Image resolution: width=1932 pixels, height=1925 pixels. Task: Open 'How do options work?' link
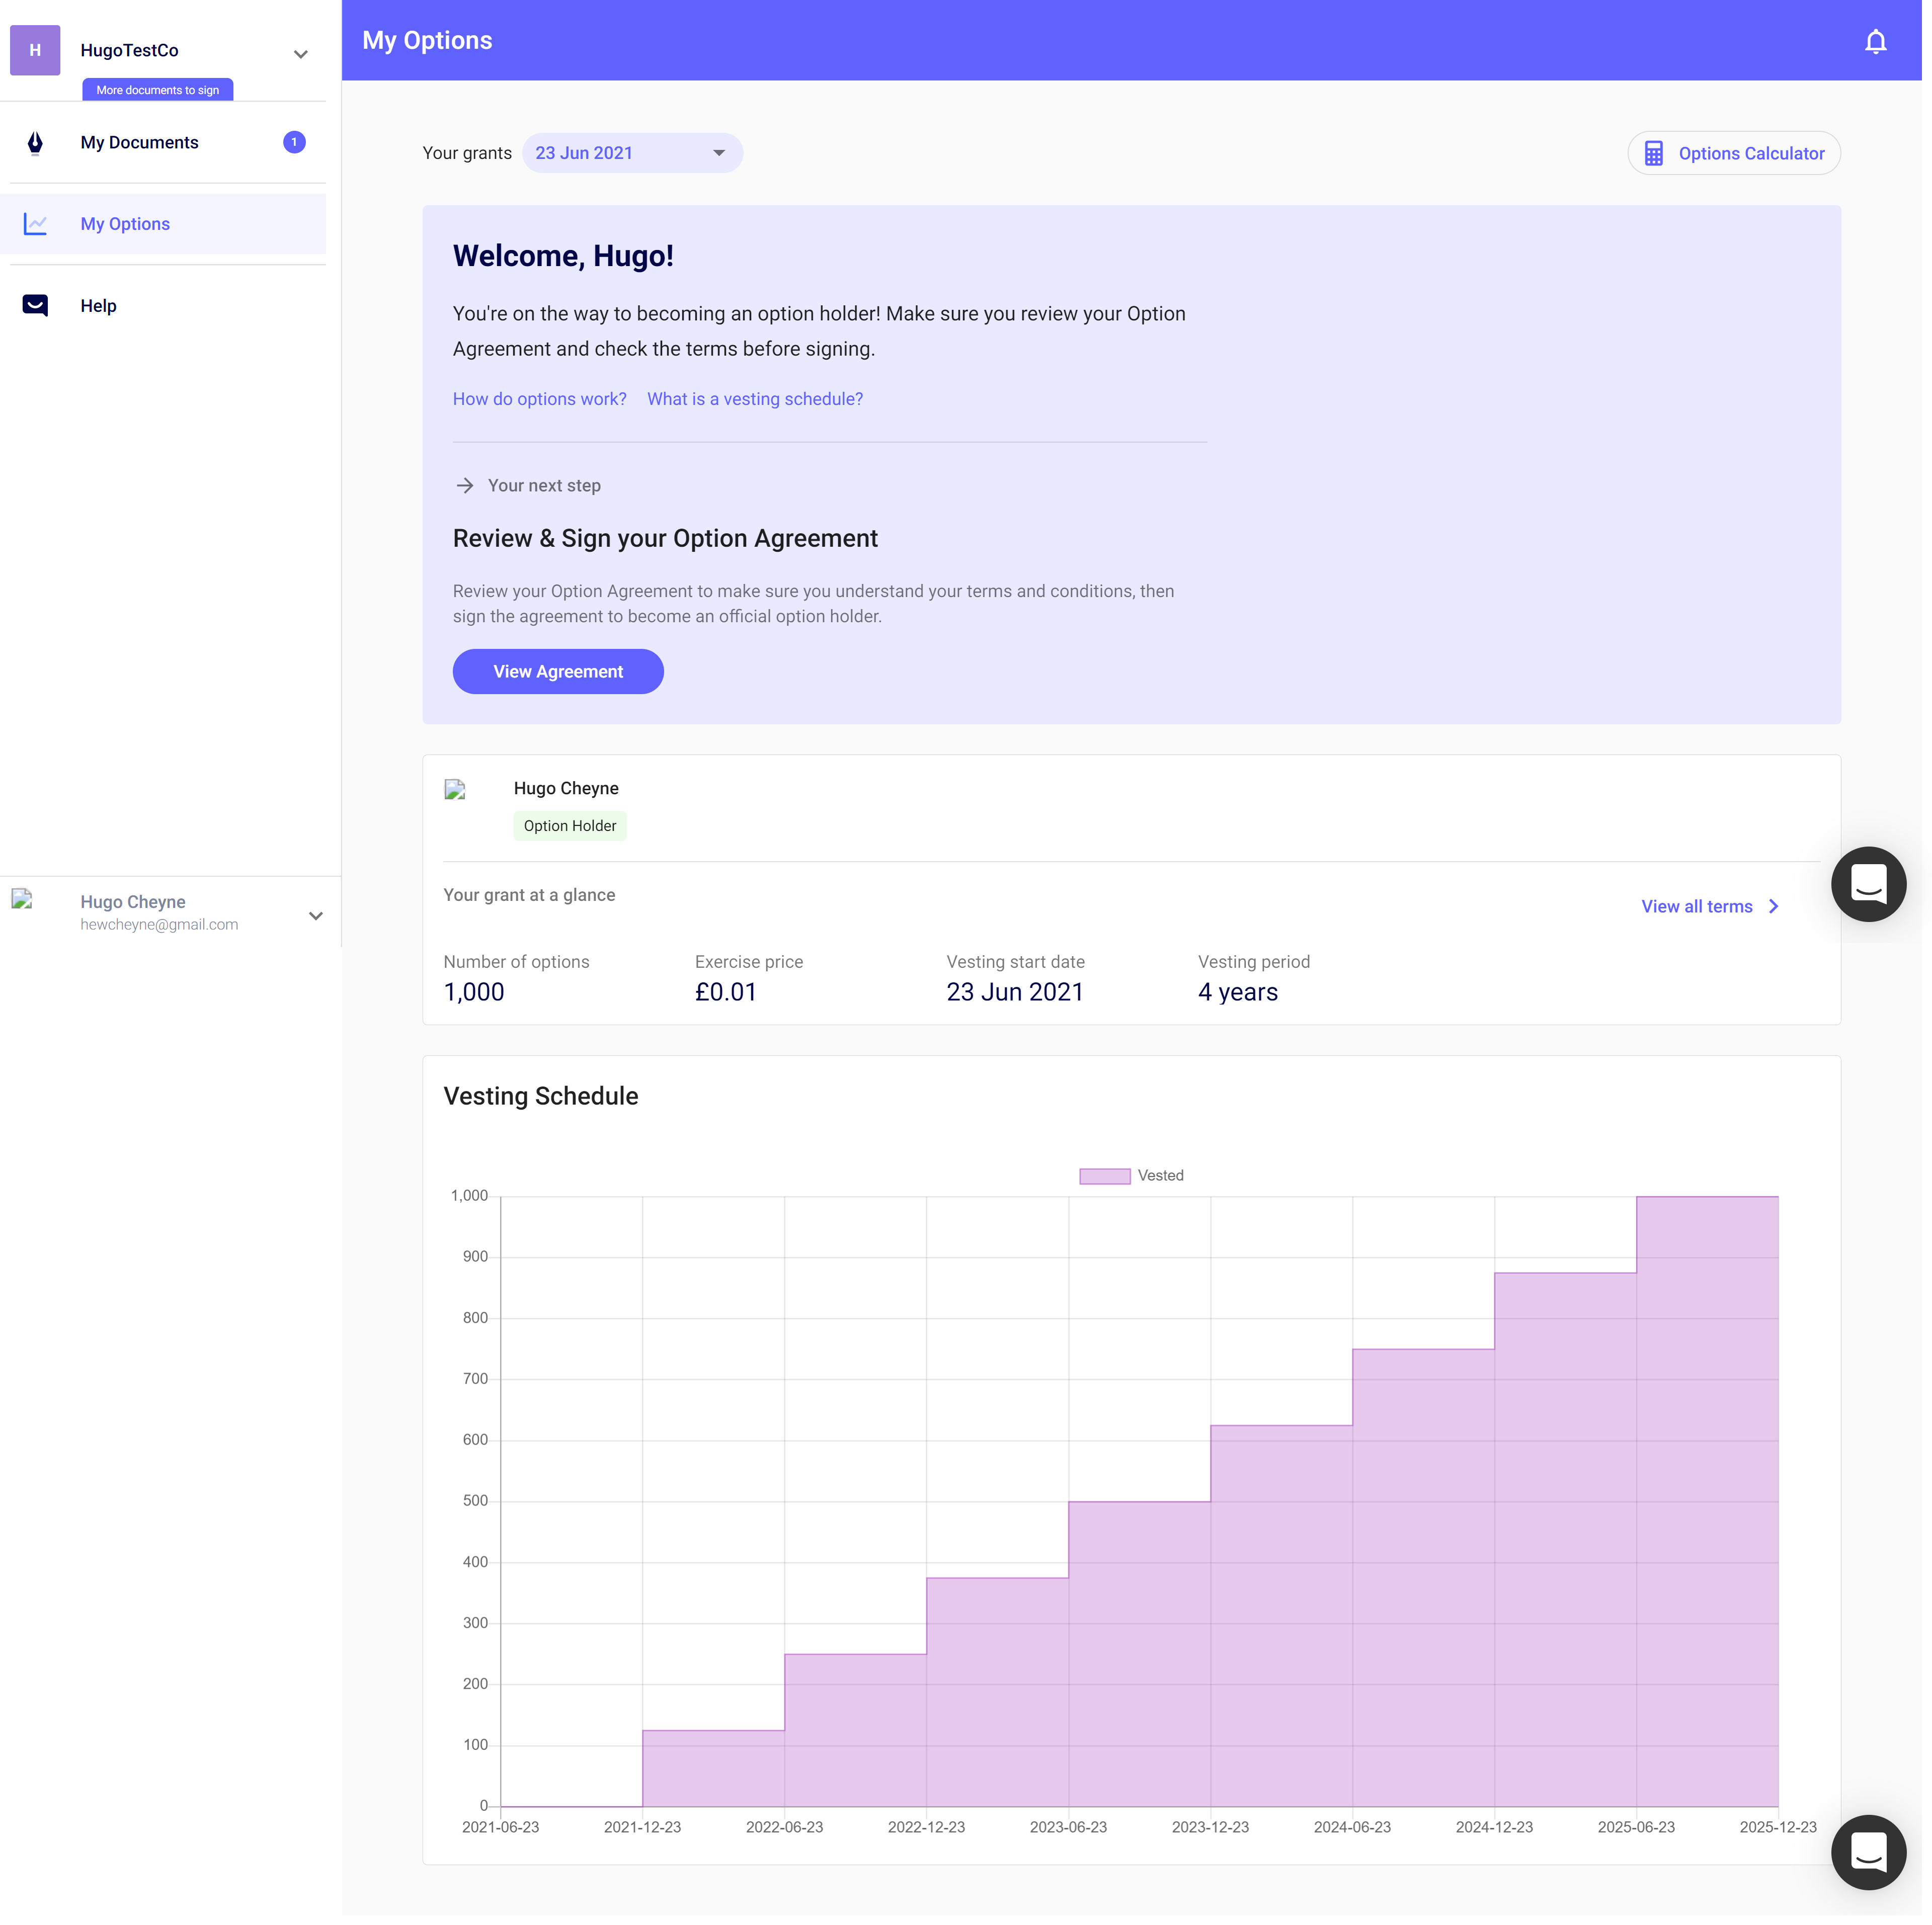pyautogui.click(x=539, y=399)
